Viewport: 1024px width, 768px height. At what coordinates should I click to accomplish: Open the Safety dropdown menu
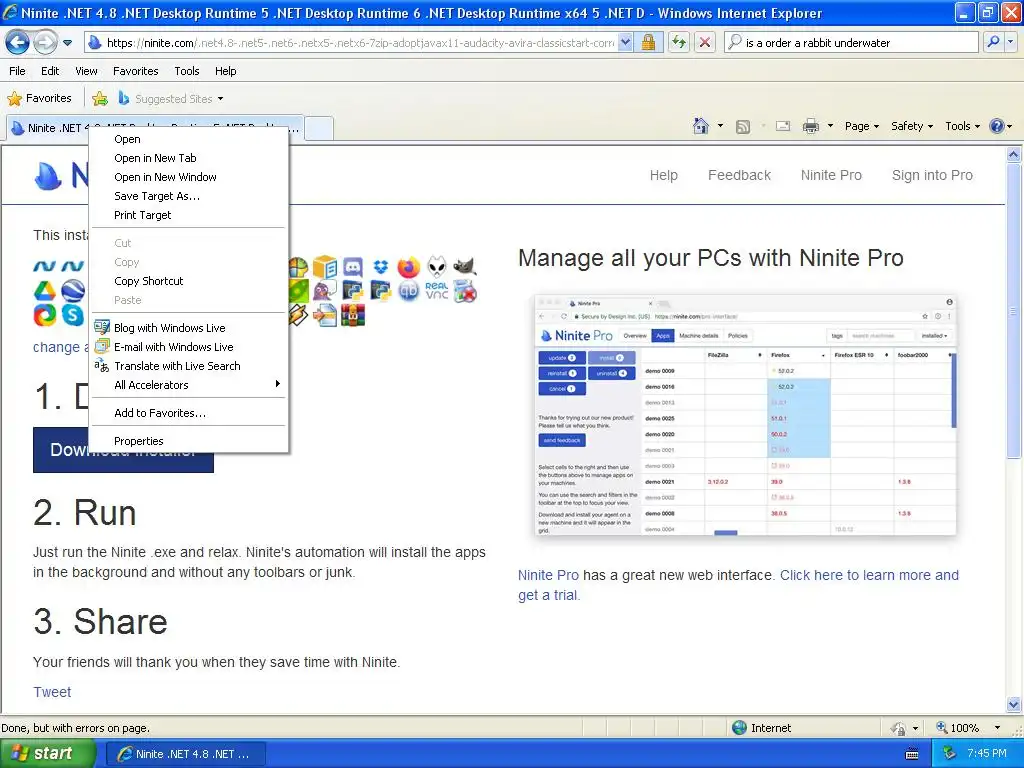pyautogui.click(x=912, y=126)
